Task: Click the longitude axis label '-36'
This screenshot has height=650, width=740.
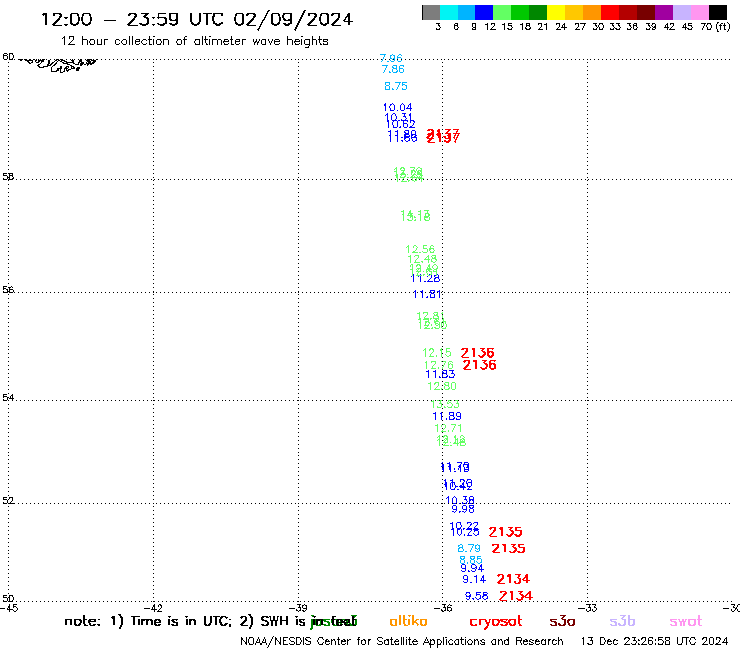Action: 443,608
